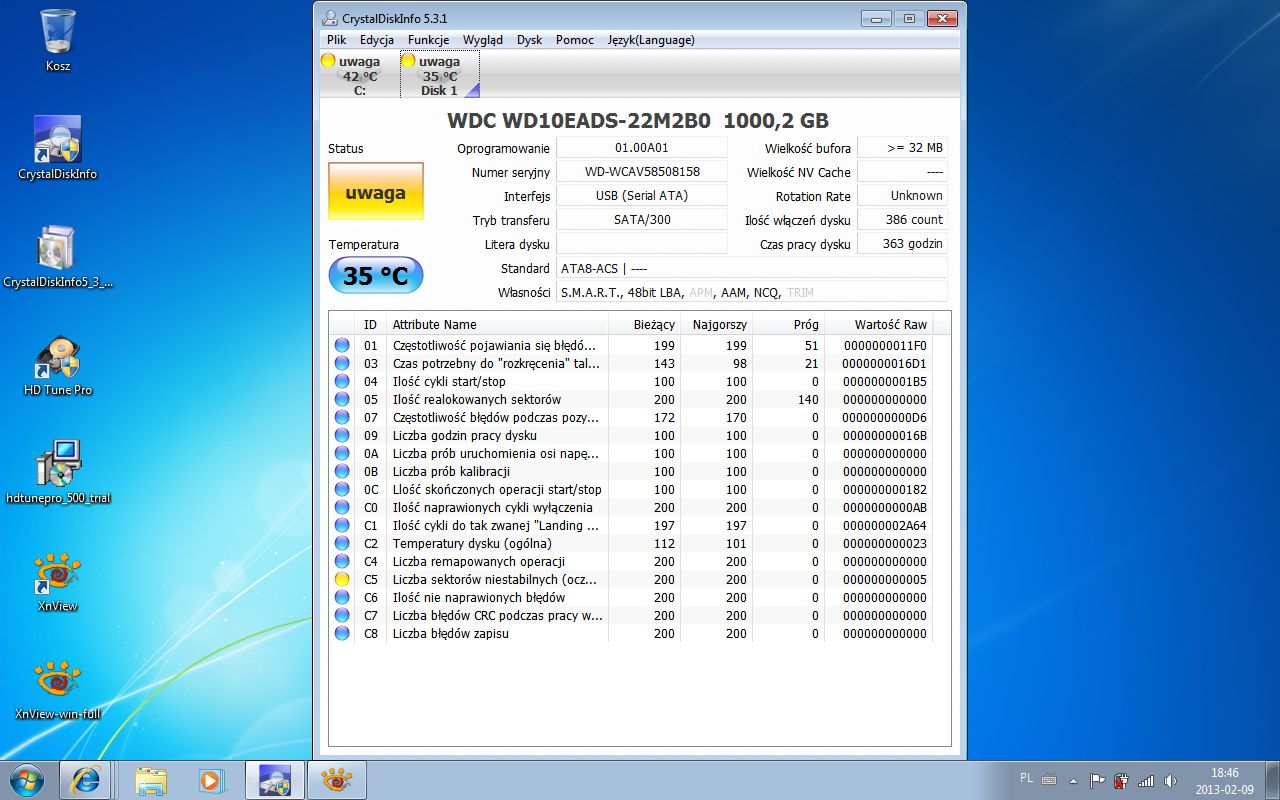This screenshot has height=800, width=1280.
Task: Open the Funkcje menu
Action: pos(429,40)
